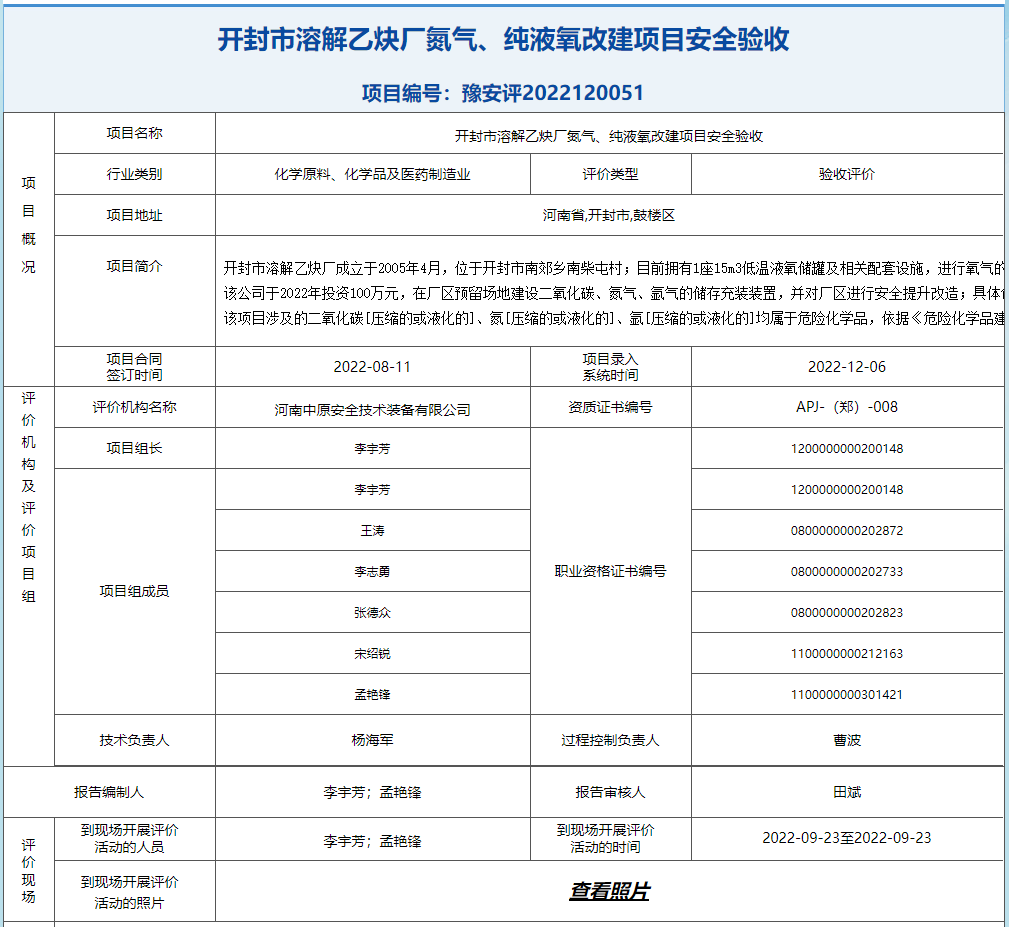
Task: Select technical lead 杨海军
Action: [x=373, y=740]
